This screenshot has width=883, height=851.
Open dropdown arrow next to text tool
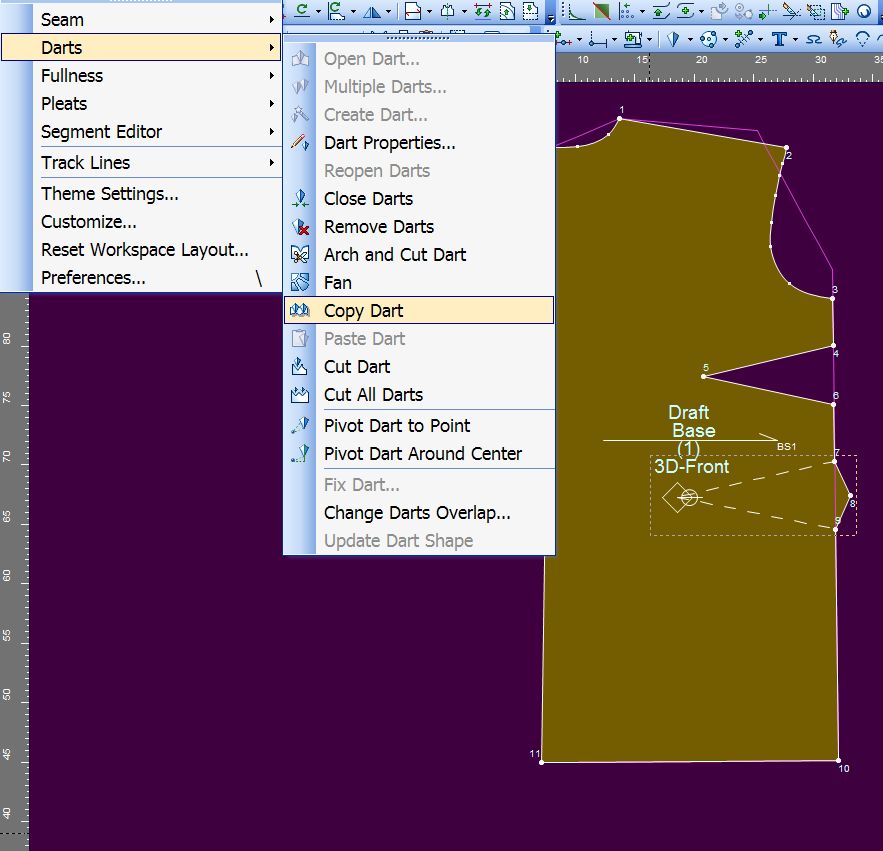click(x=795, y=39)
